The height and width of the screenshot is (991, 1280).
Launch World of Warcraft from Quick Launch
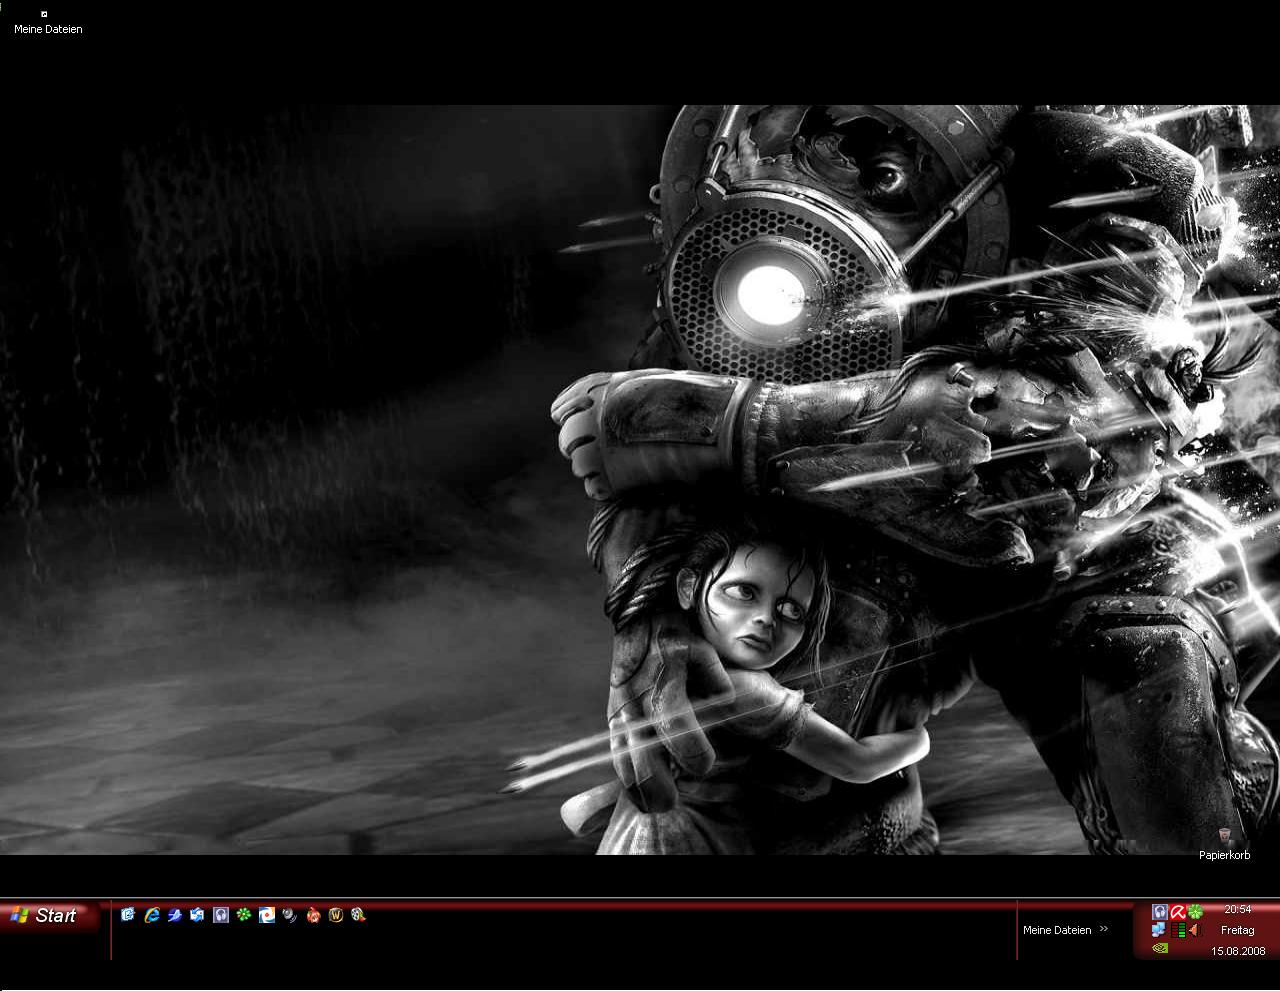[x=336, y=914]
